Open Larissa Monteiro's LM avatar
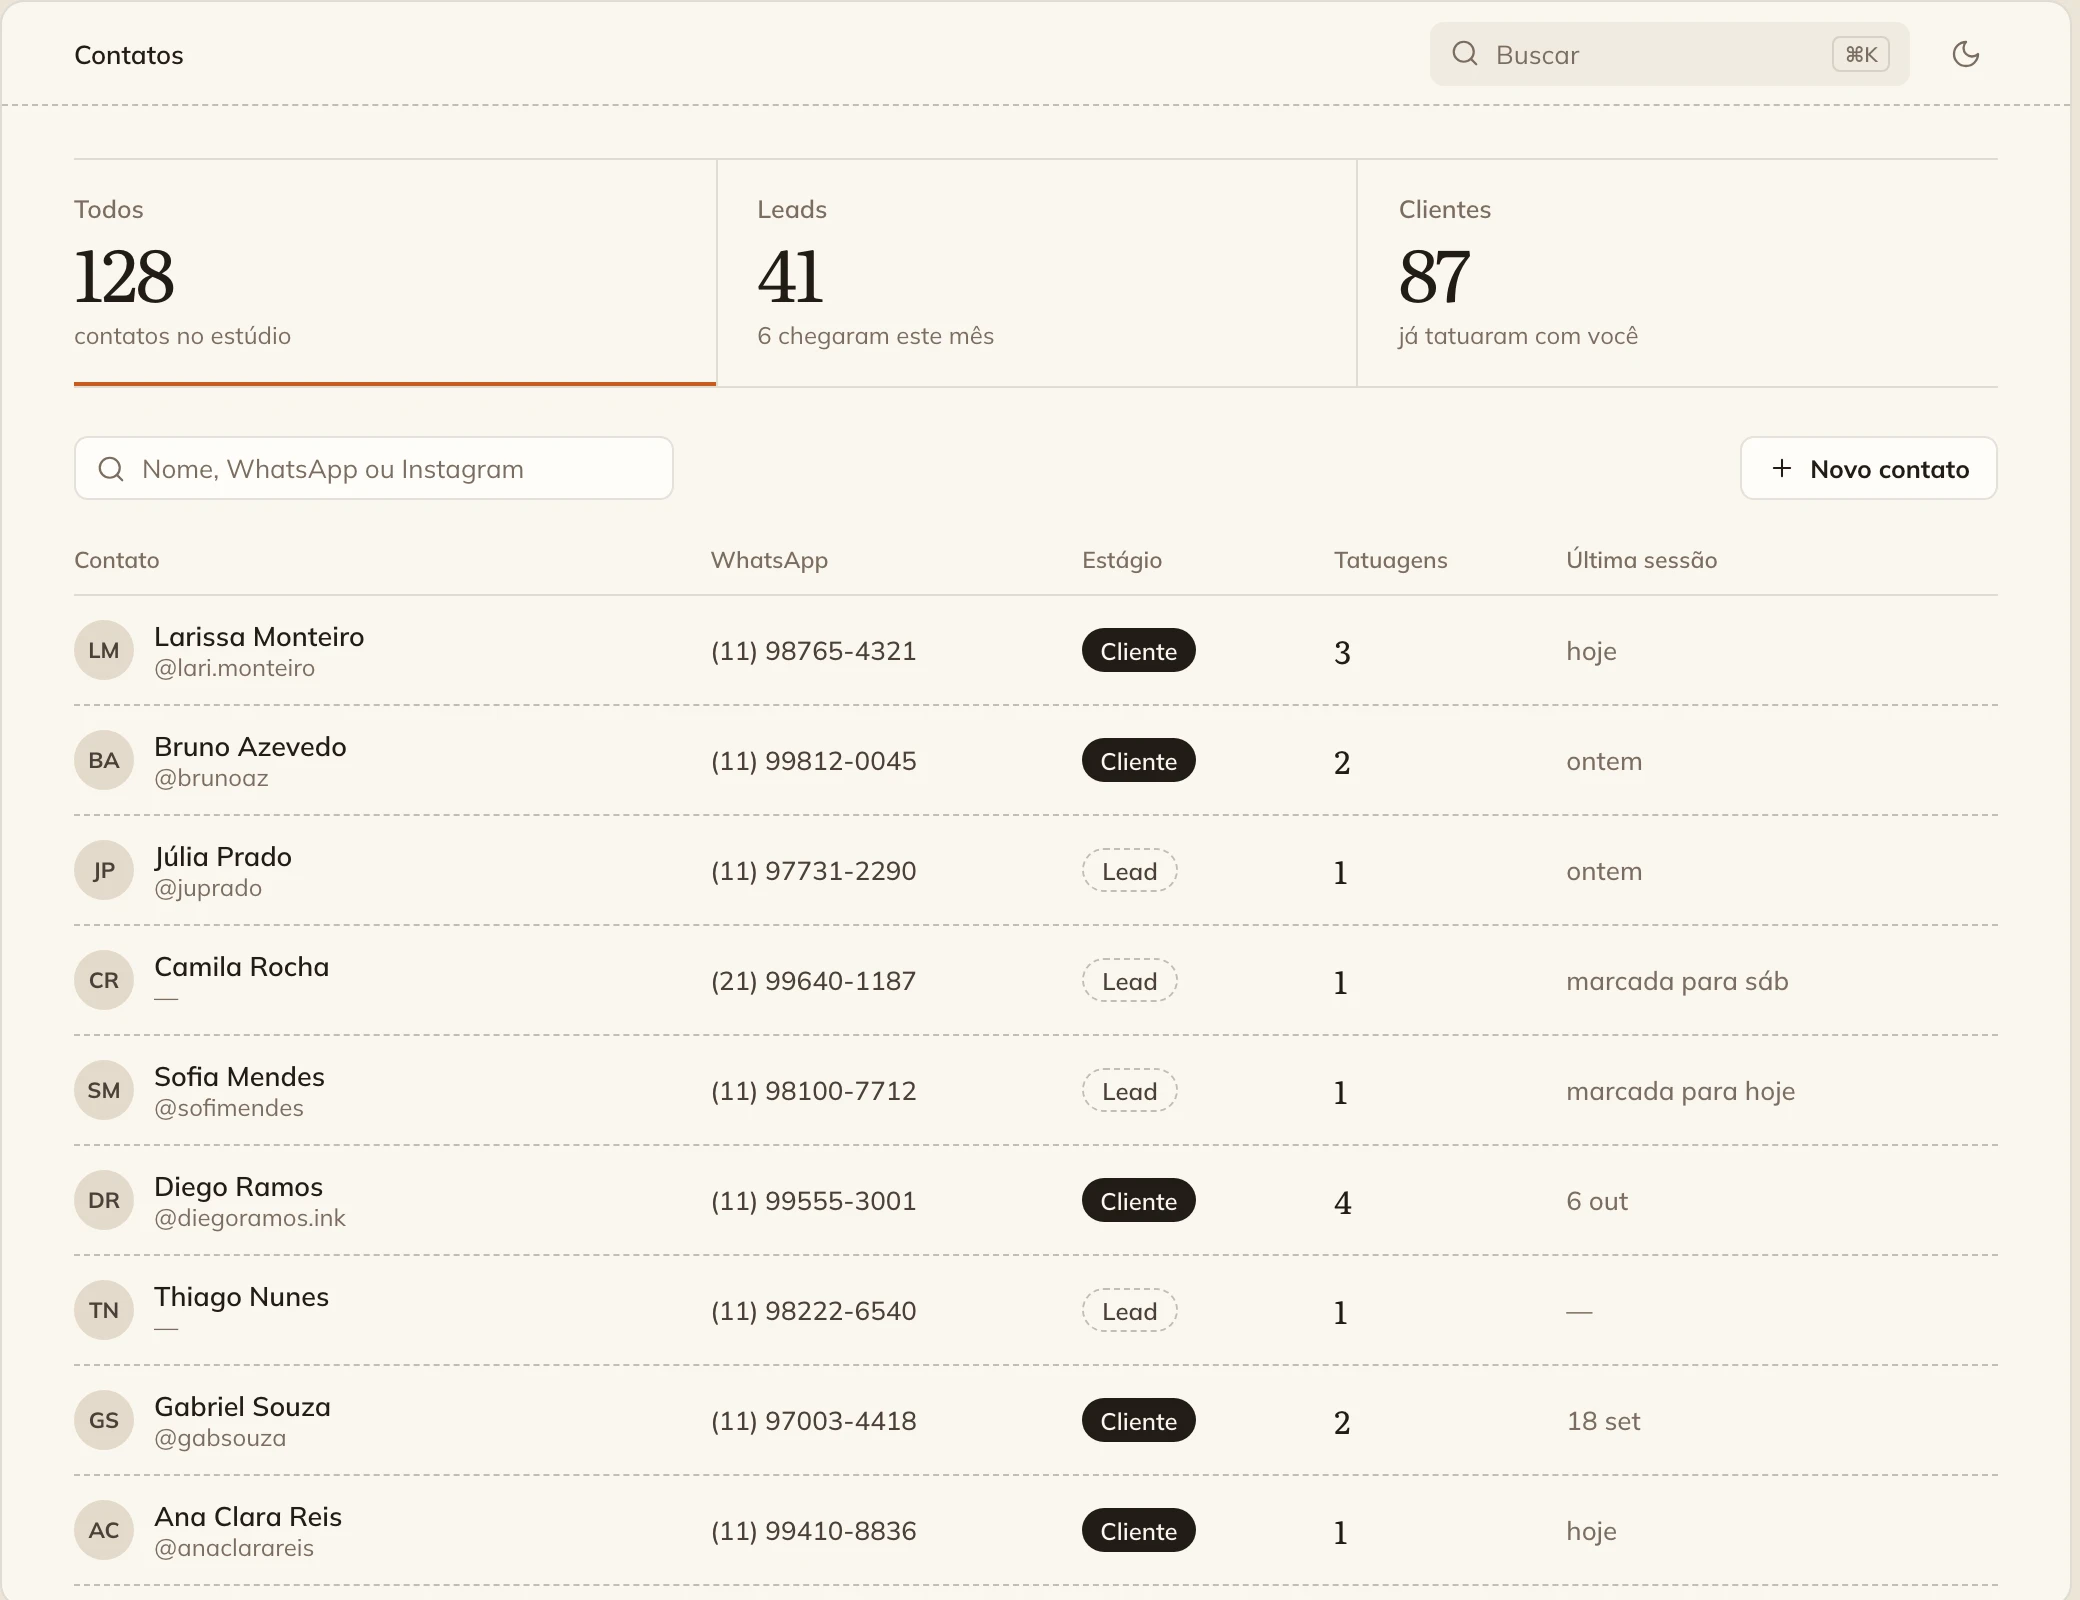Image resolution: width=2080 pixels, height=1600 pixels. (x=104, y=650)
